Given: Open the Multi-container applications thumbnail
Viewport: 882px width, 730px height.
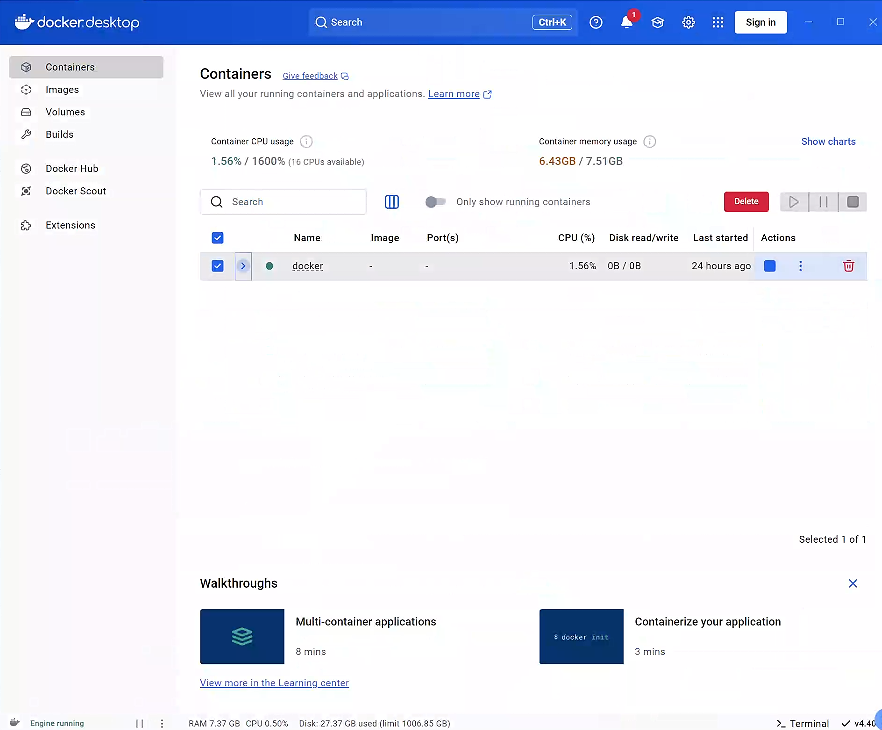Looking at the screenshot, I should [x=242, y=636].
